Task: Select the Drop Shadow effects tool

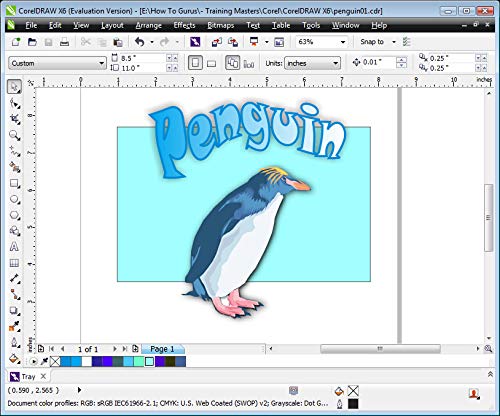Action: point(14,311)
